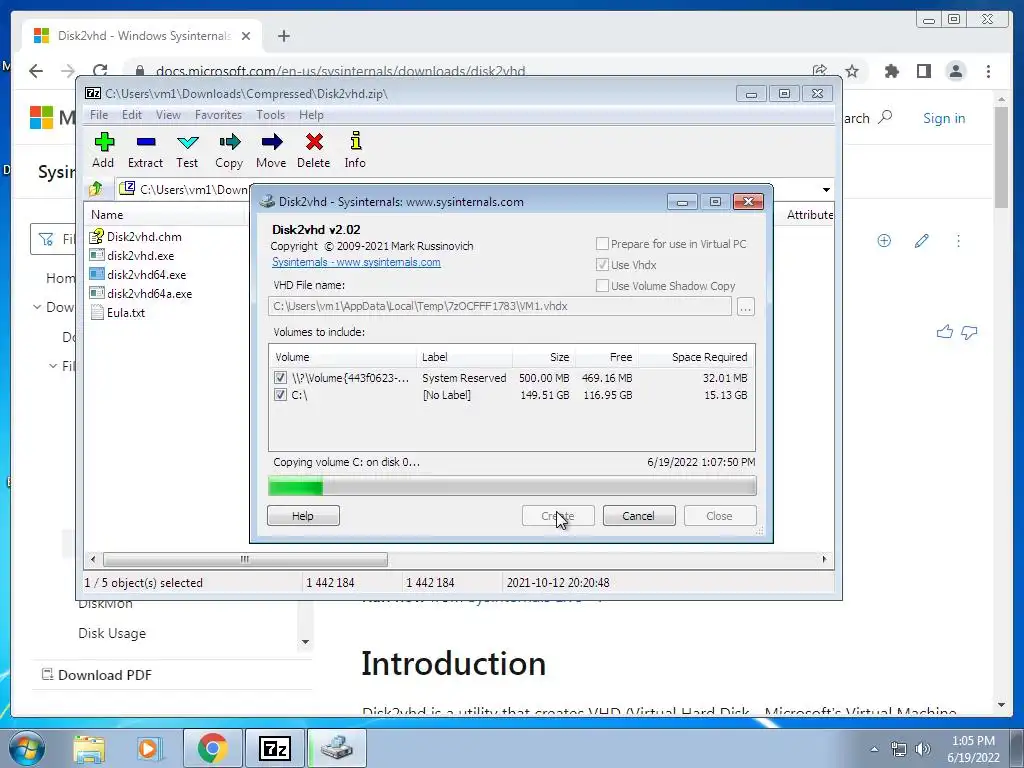Select Disk2vhd.chm file icon

pyautogui.click(x=97, y=236)
